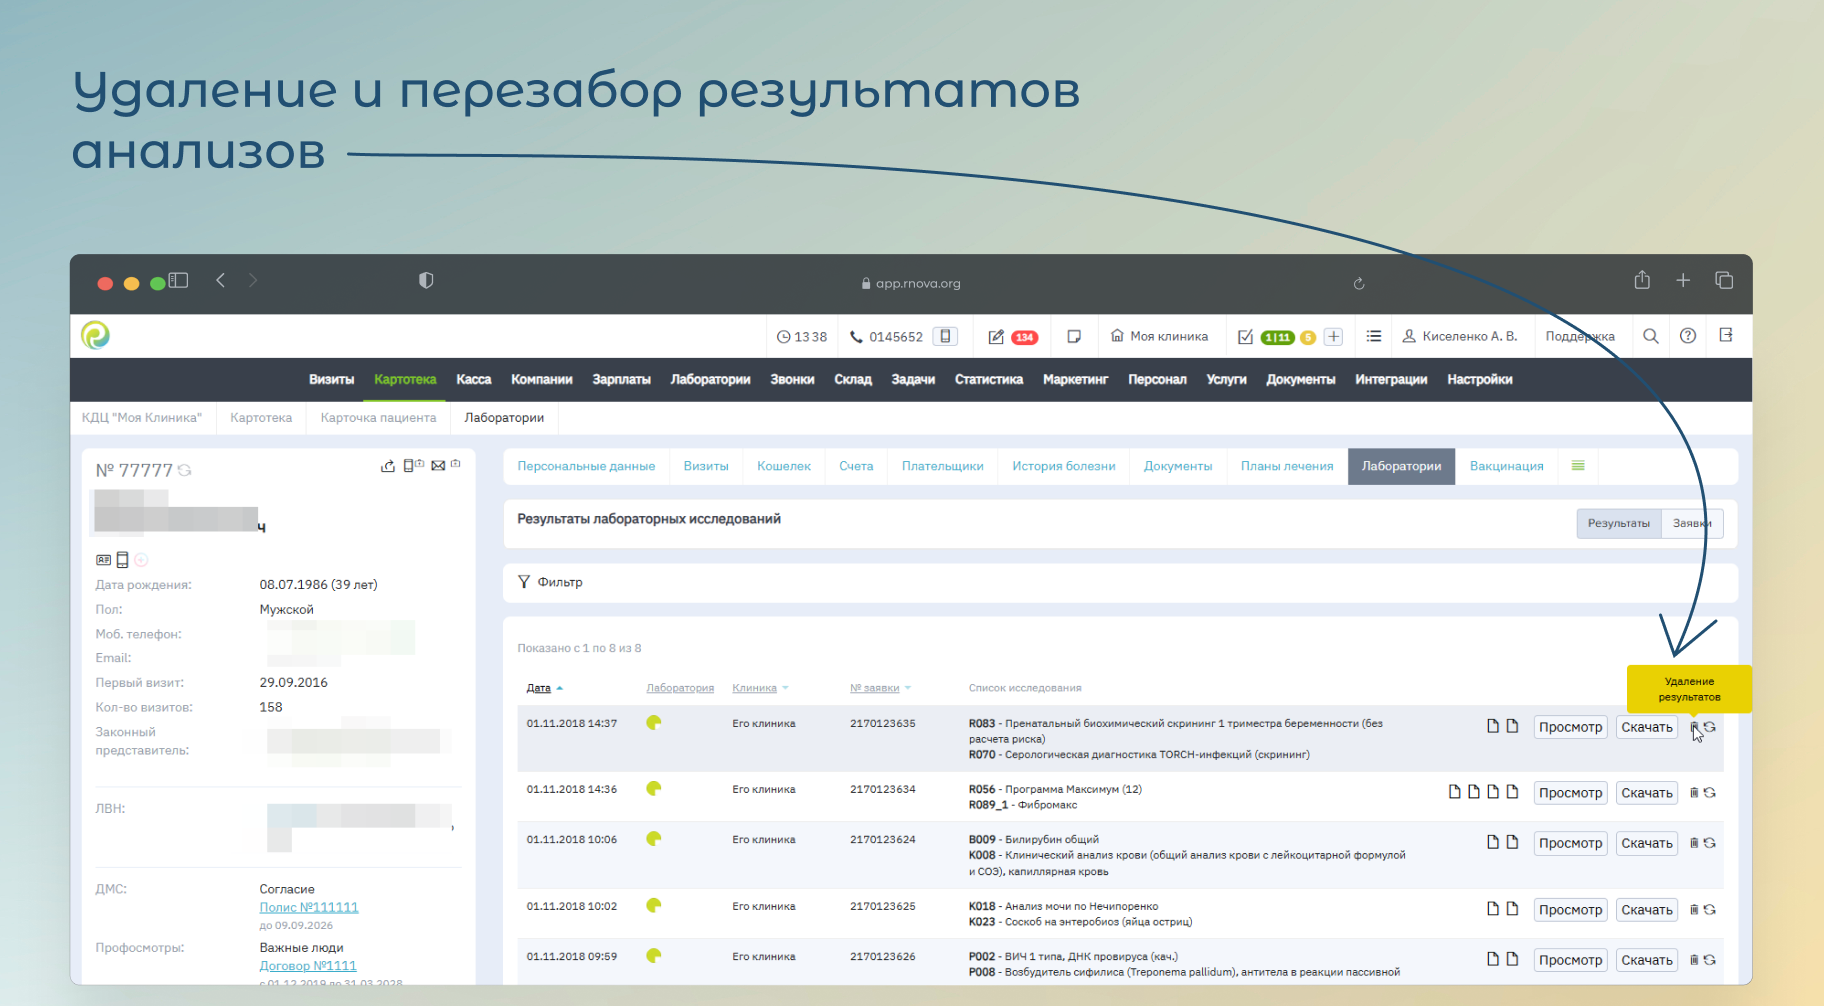1824x1006 pixels.
Task: Click the plus icon beside task counters
Action: point(1333,337)
